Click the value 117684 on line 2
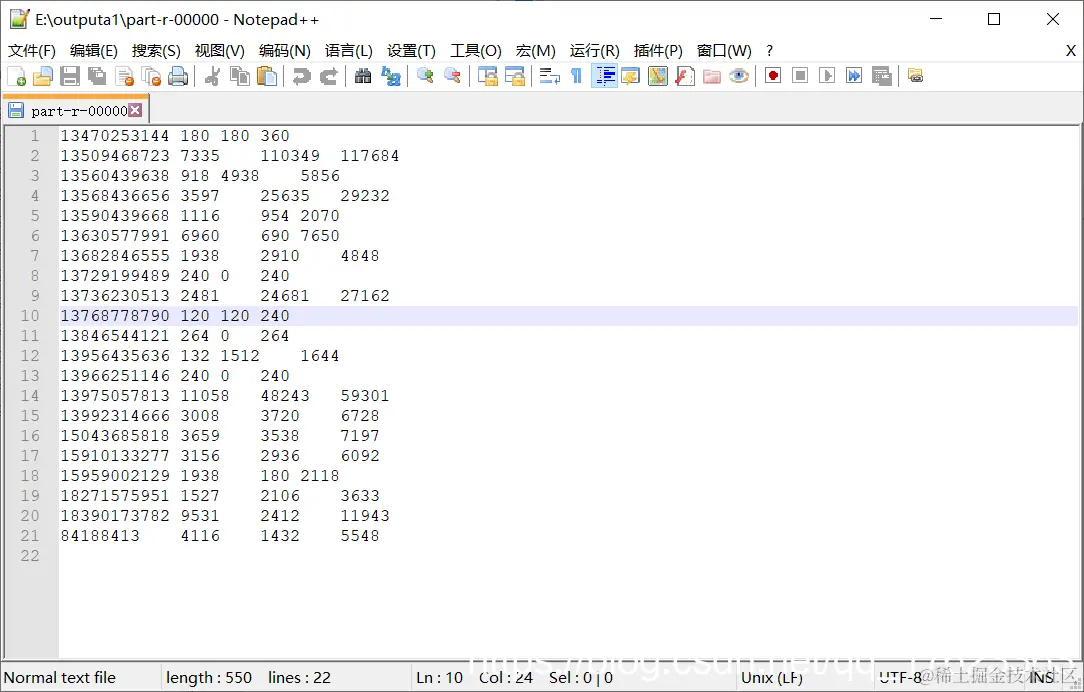1084x692 pixels. (369, 156)
